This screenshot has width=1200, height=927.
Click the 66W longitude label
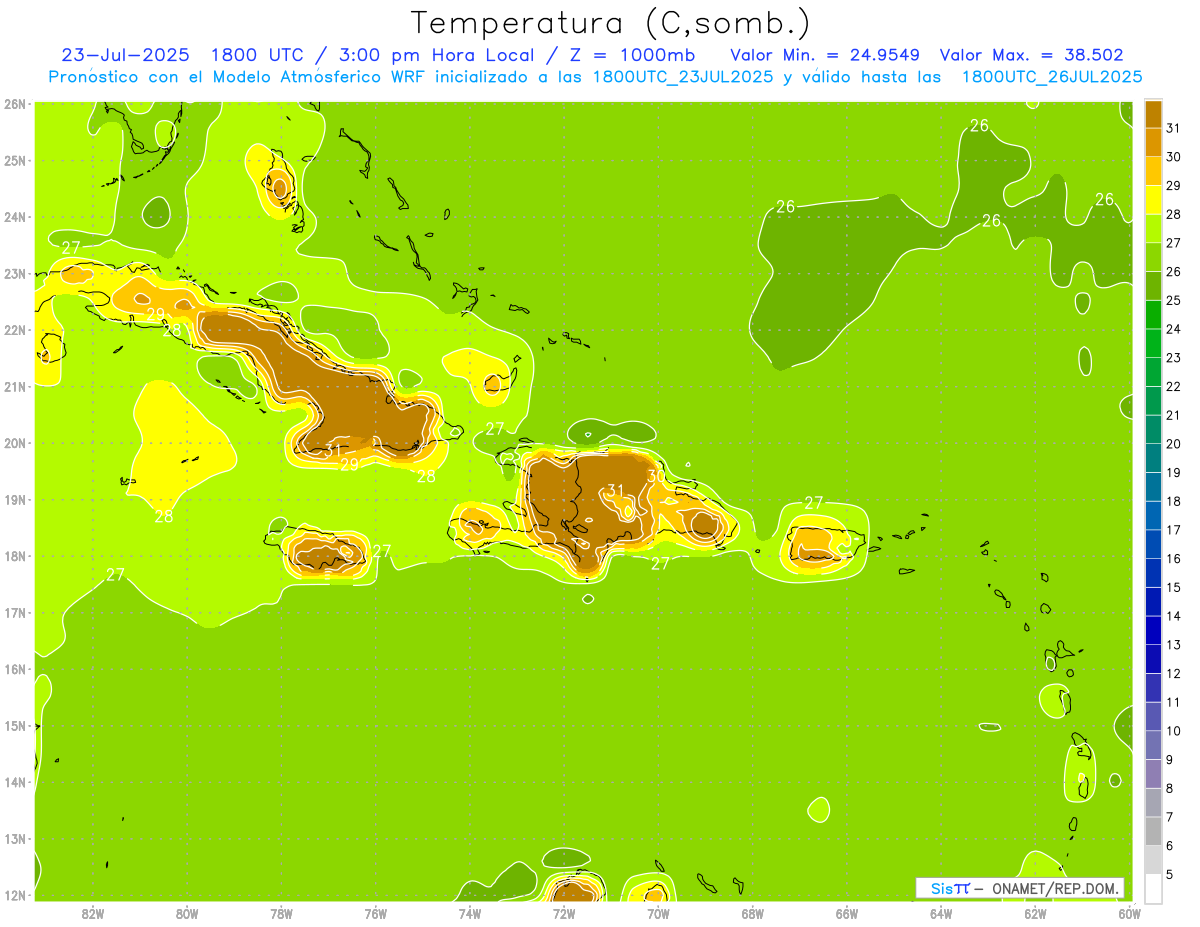(847, 913)
